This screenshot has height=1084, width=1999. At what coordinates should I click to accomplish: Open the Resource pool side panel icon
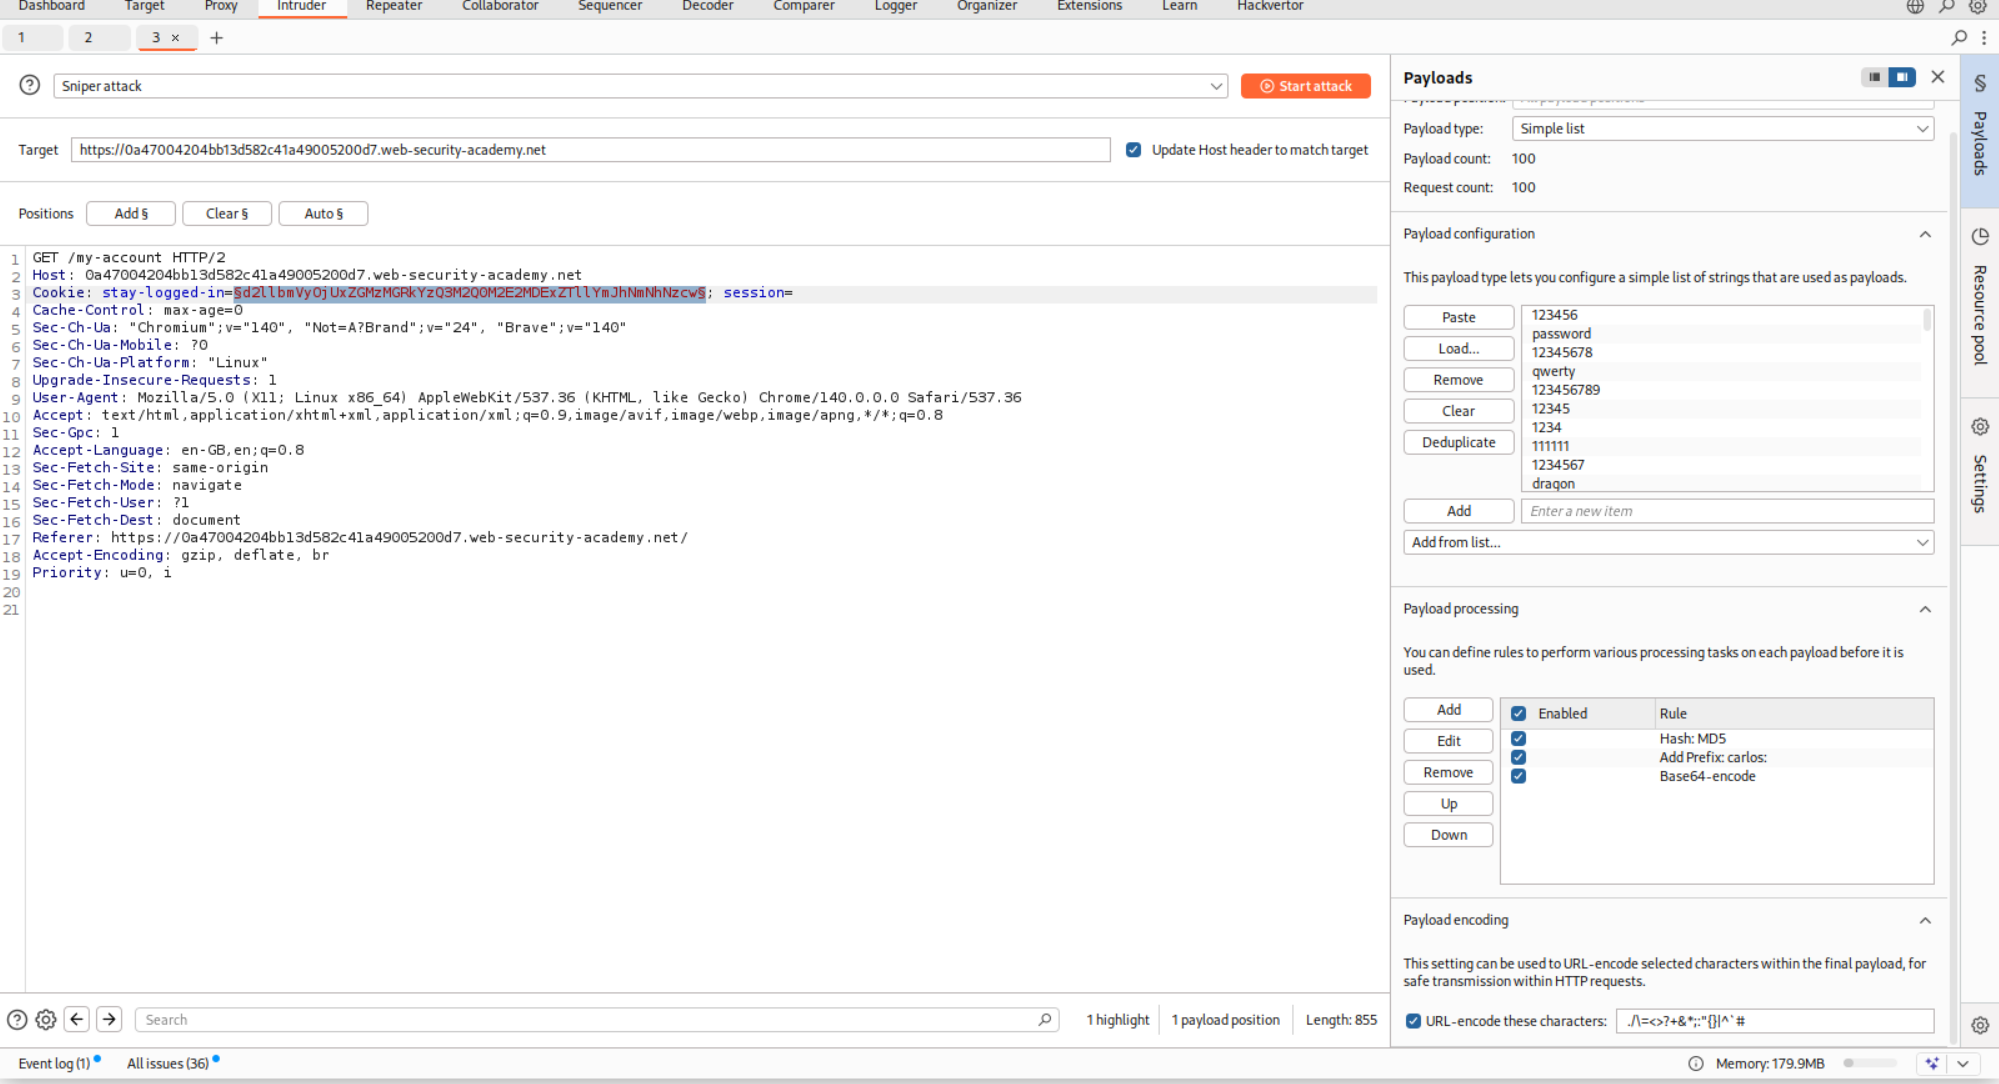(1979, 237)
